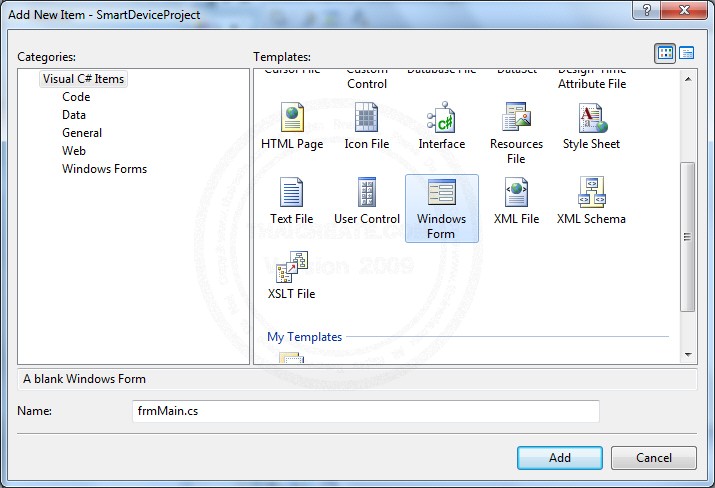The image size is (715, 488).
Task: Choose the XML Schema template icon
Action: (x=591, y=192)
